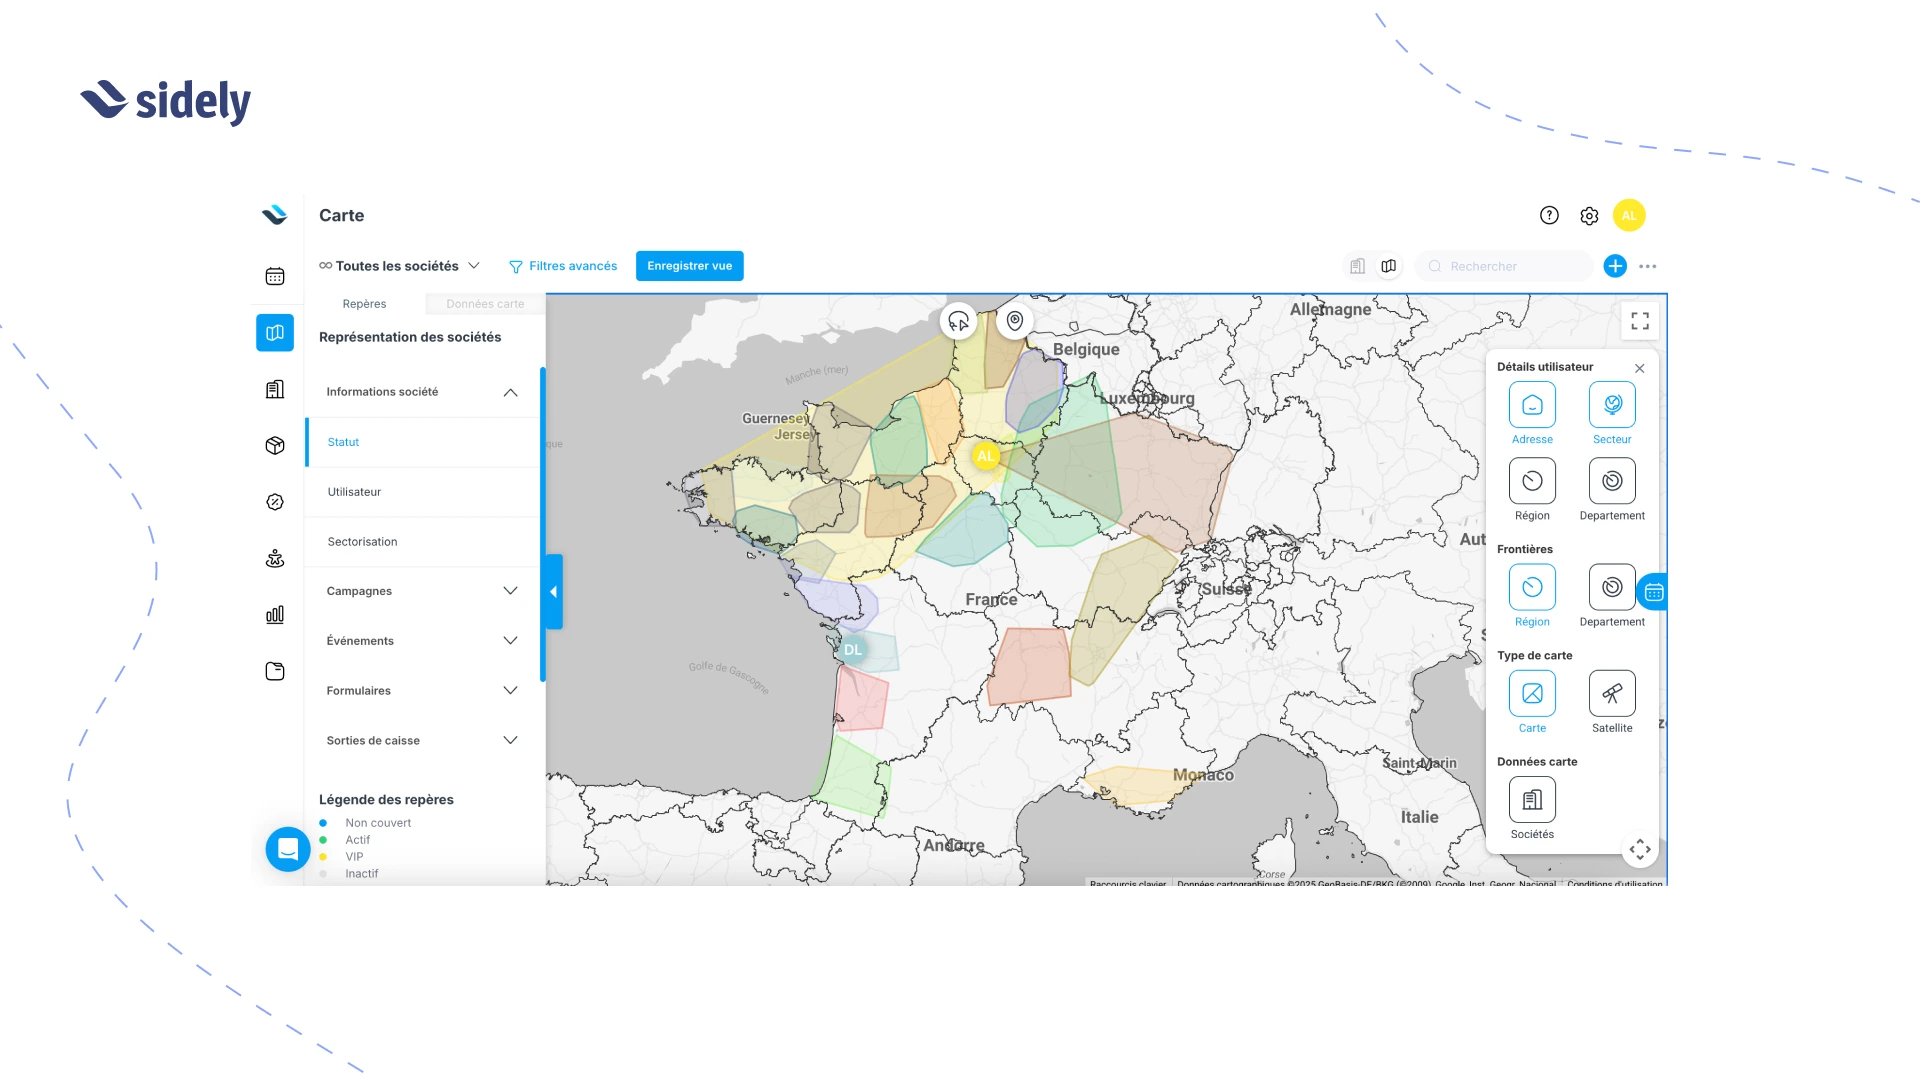Open the bar chart reports icon in sidebar
The image size is (1920, 1080).
tap(275, 615)
